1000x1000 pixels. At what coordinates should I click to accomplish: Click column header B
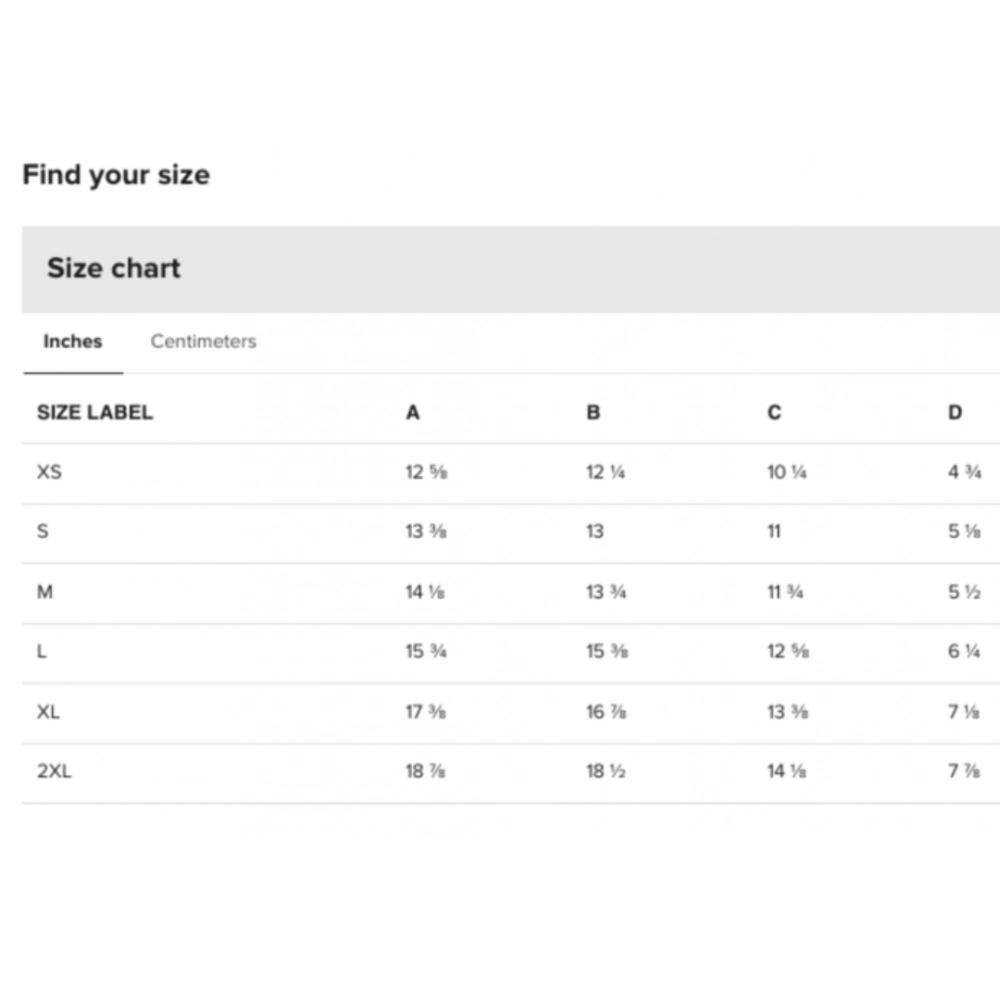pyautogui.click(x=593, y=412)
